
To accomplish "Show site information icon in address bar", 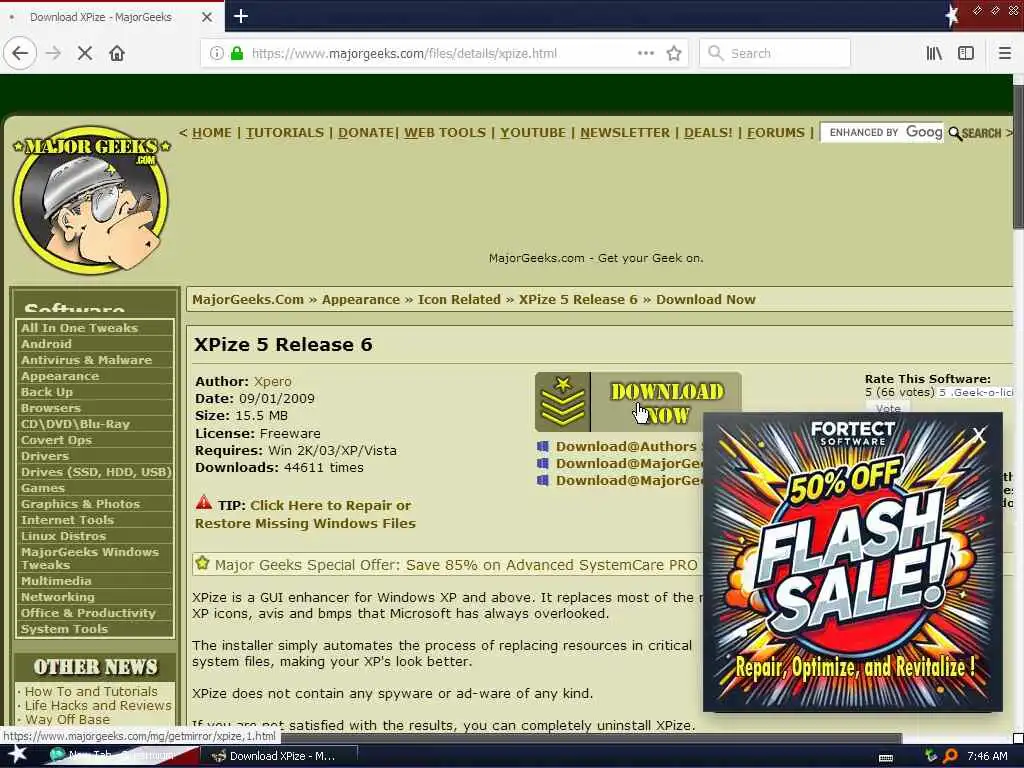I will point(217,53).
